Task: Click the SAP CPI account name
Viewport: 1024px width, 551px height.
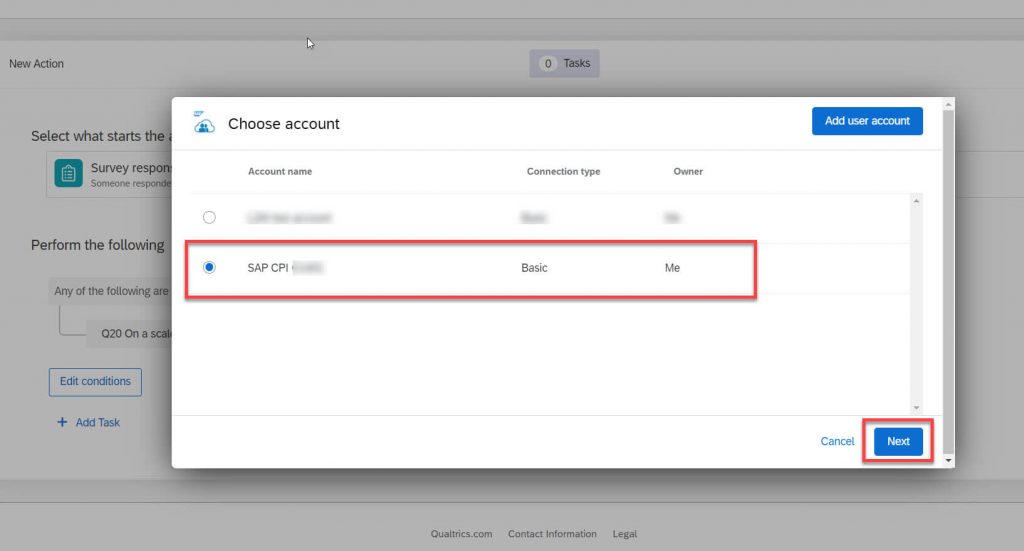Action: pos(285,268)
